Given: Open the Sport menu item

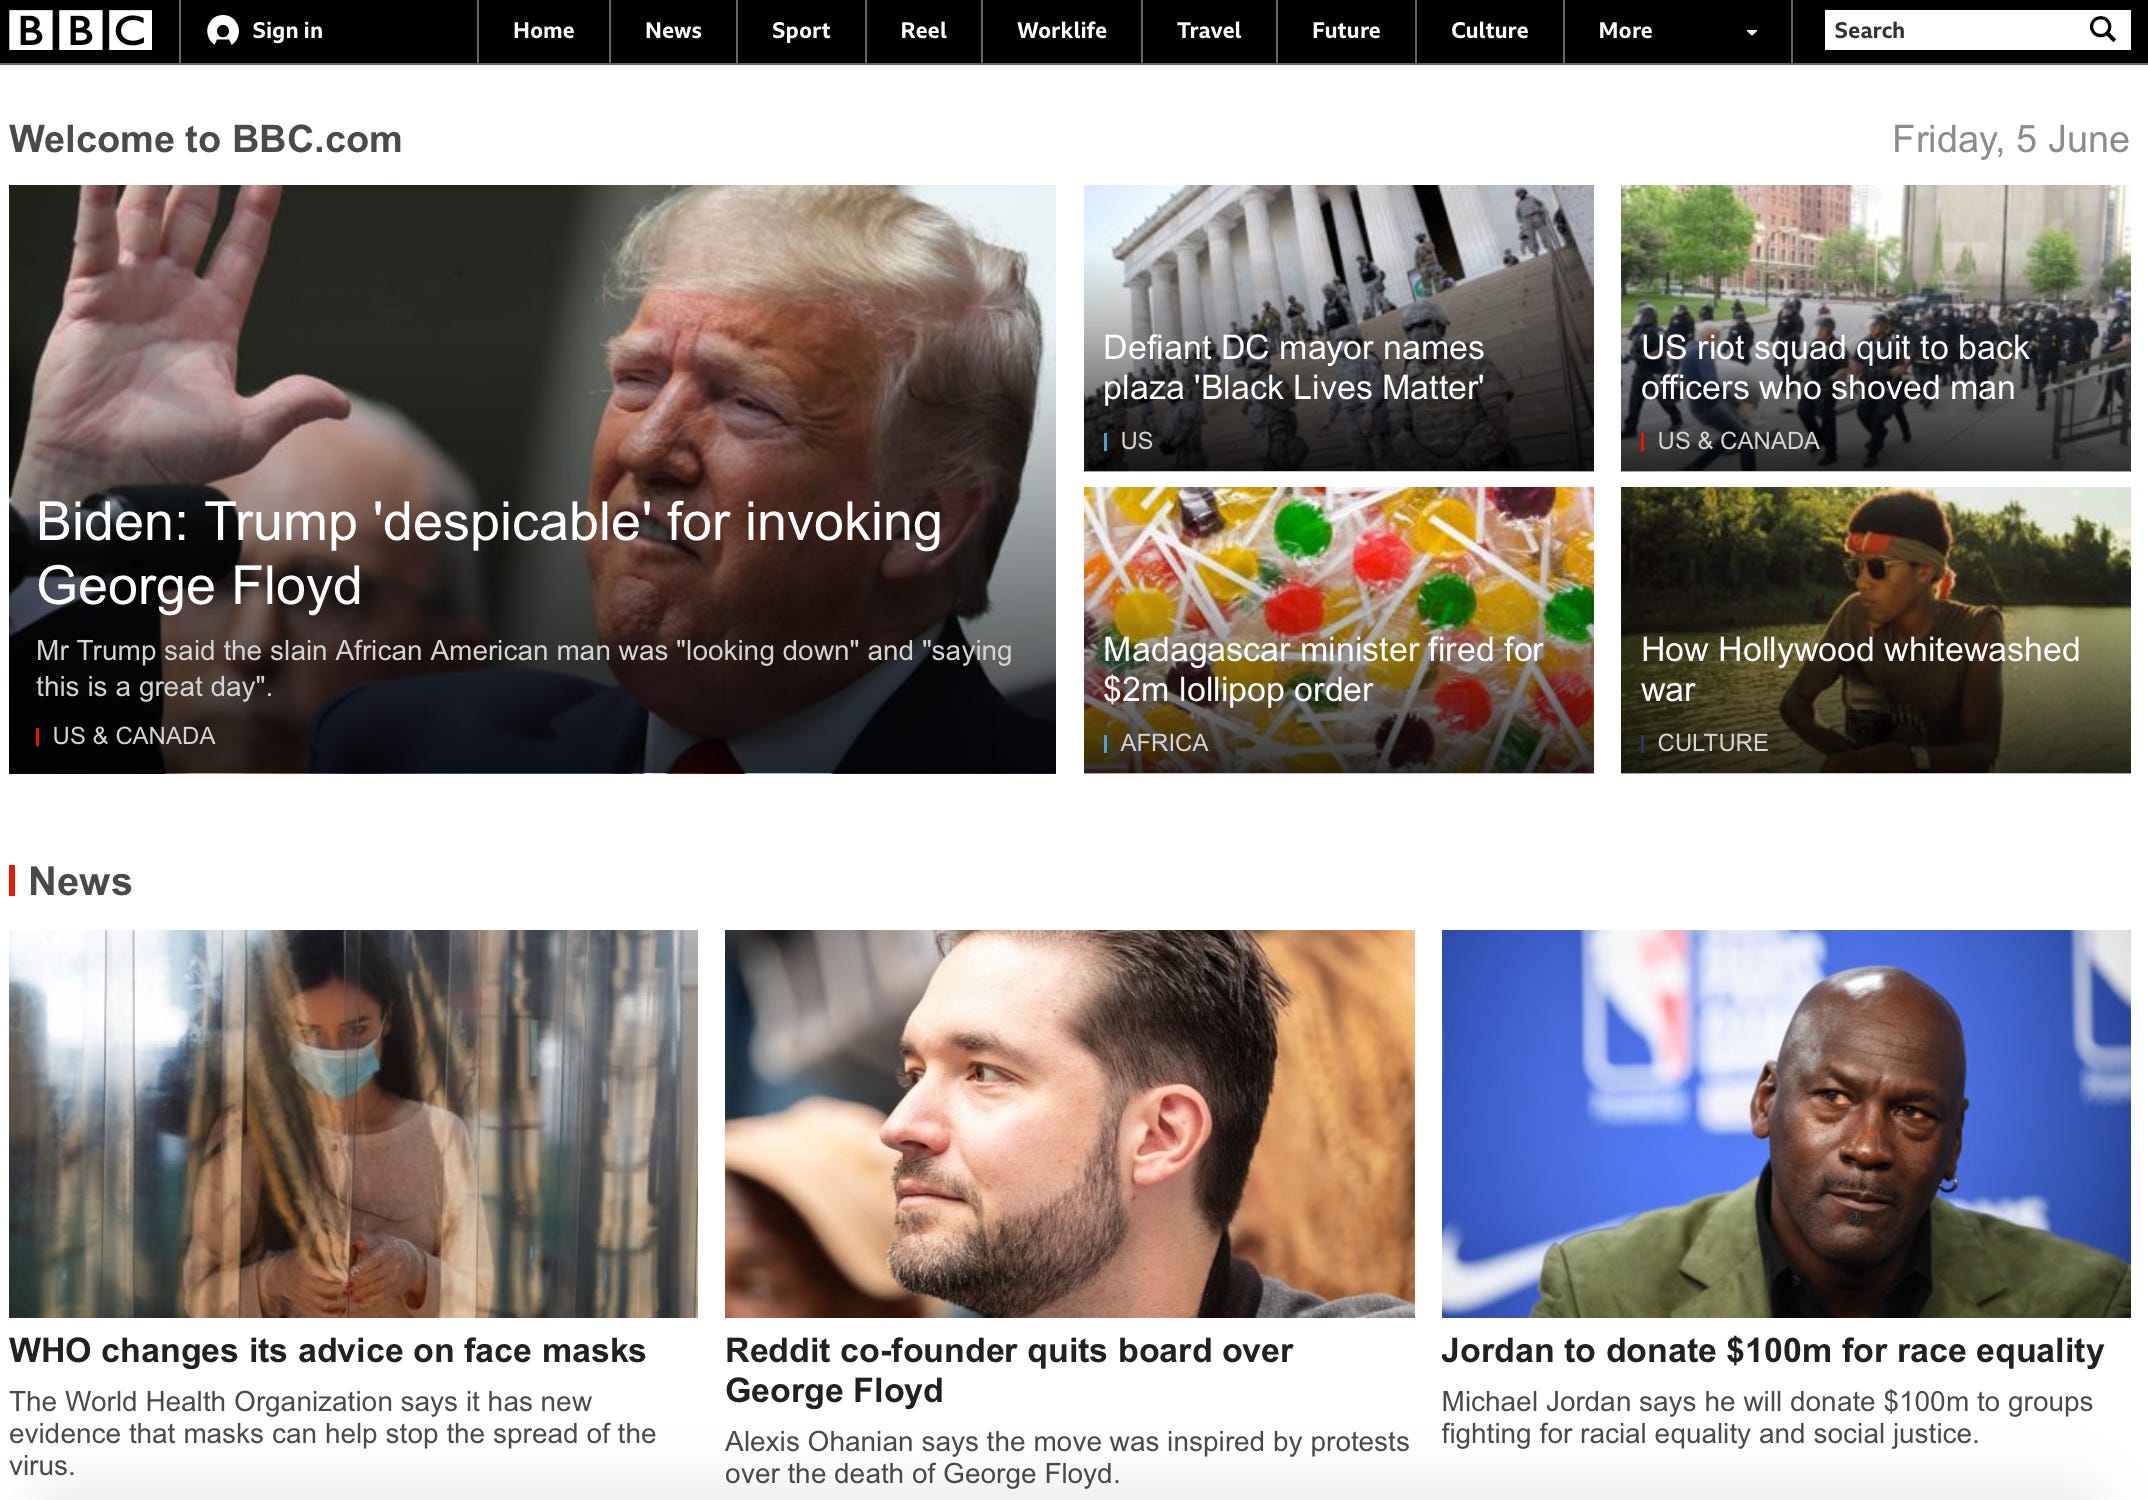Looking at the screenshot, I should pyautogui.click(x=800, y=31).
